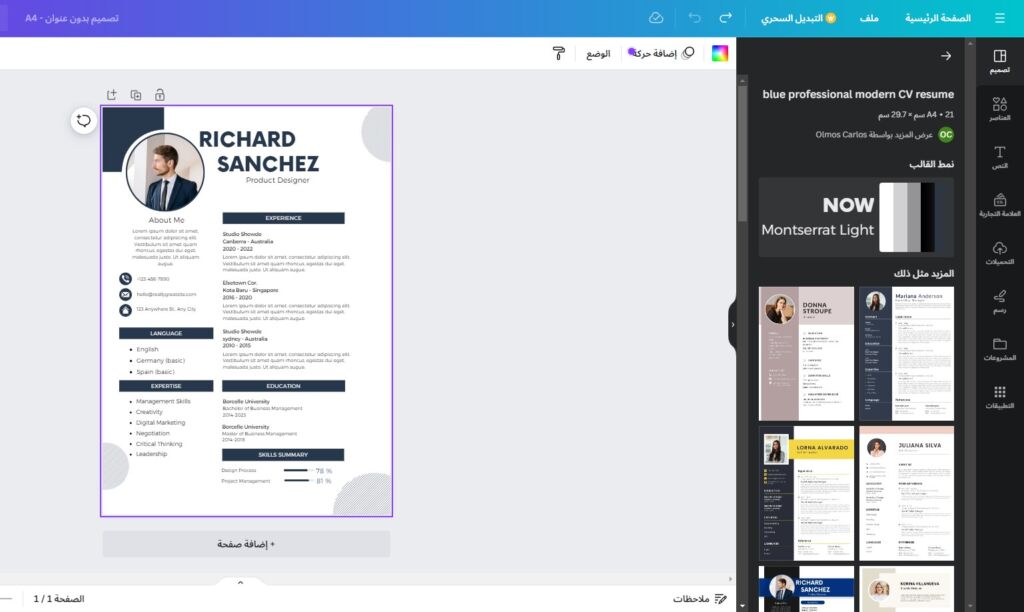Image resolution: width=1024 pixels, height=612 pixels.
Task: Open the التحميلات (Uploads) panel
Action: pos(999,253)
